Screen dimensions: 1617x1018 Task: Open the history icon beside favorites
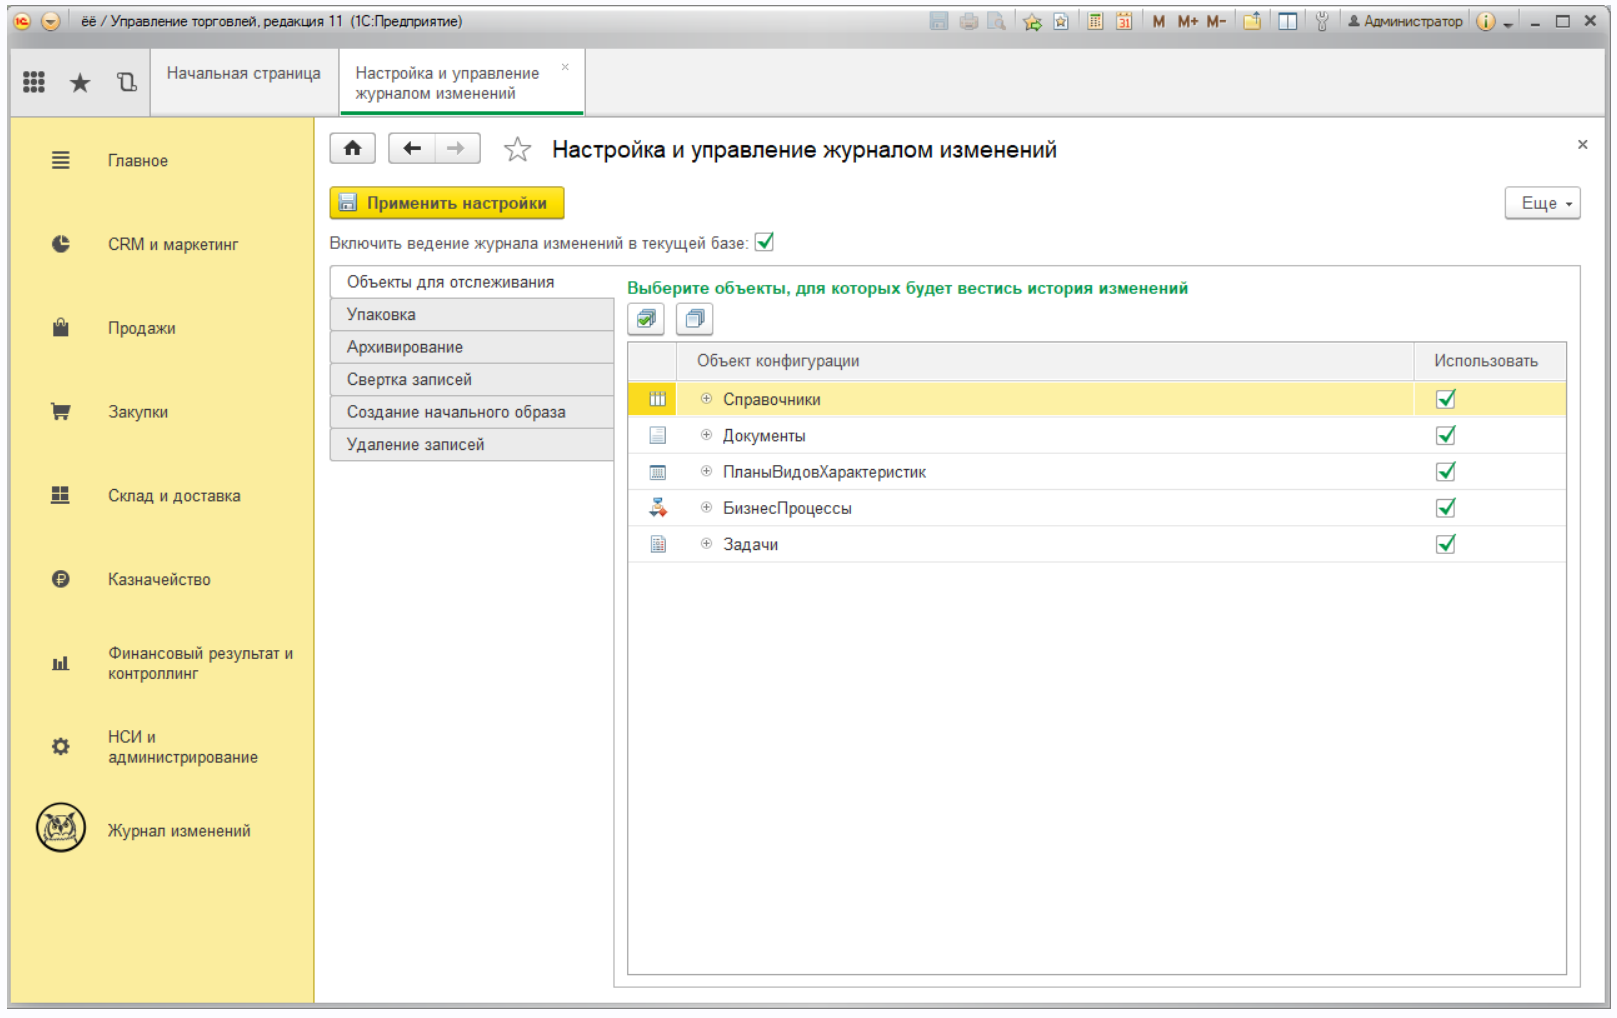(126, 82)
